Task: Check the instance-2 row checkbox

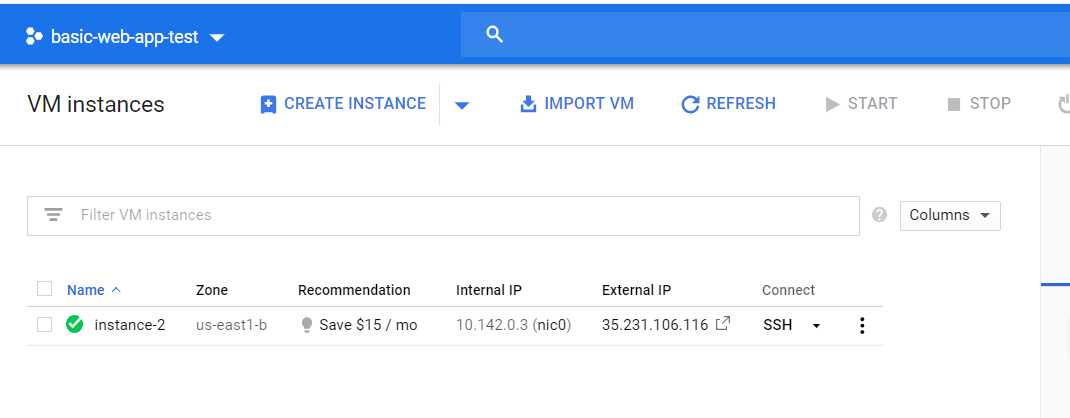Action: 44,324
